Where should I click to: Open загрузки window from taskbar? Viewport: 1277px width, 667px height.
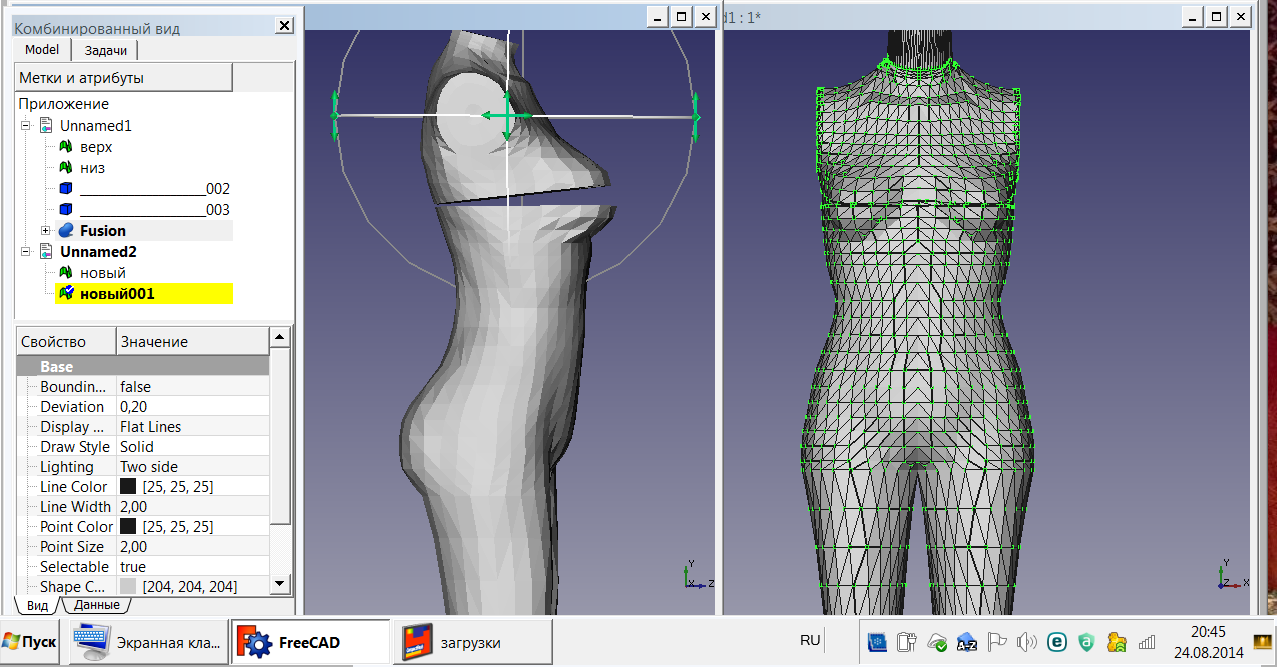(x=472, y=642)
